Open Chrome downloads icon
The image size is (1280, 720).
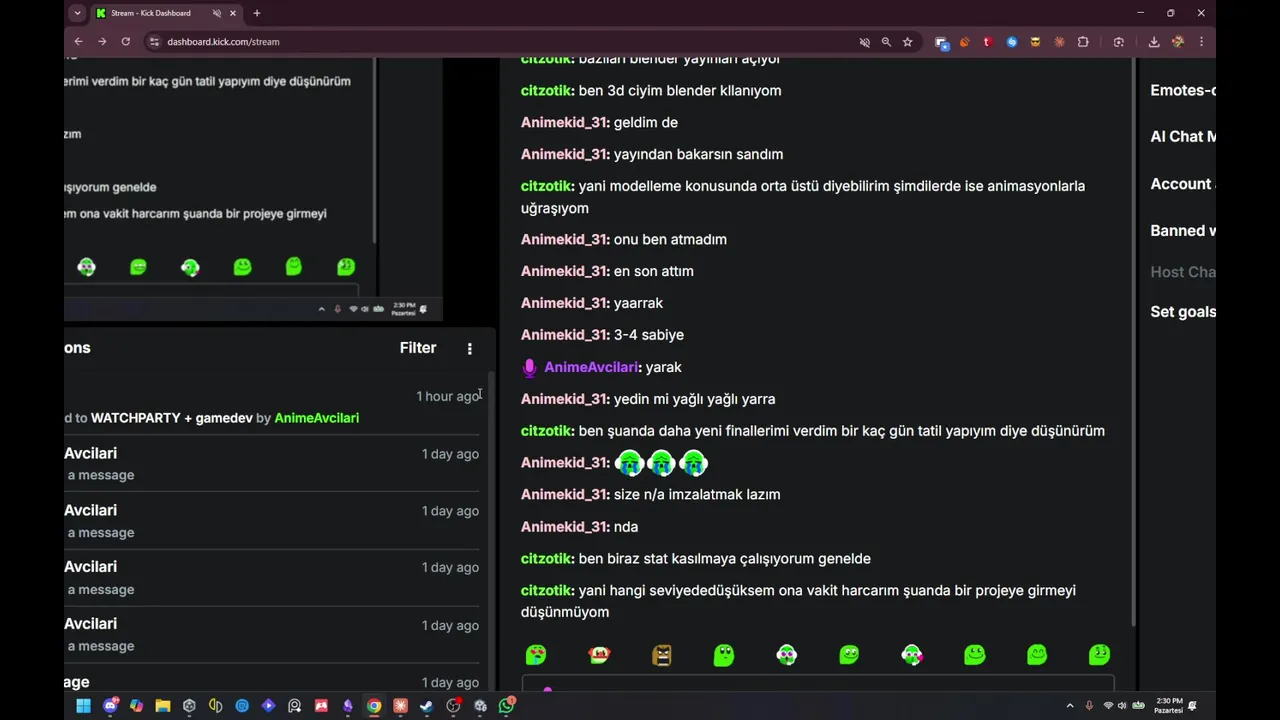click(1153, 42)
